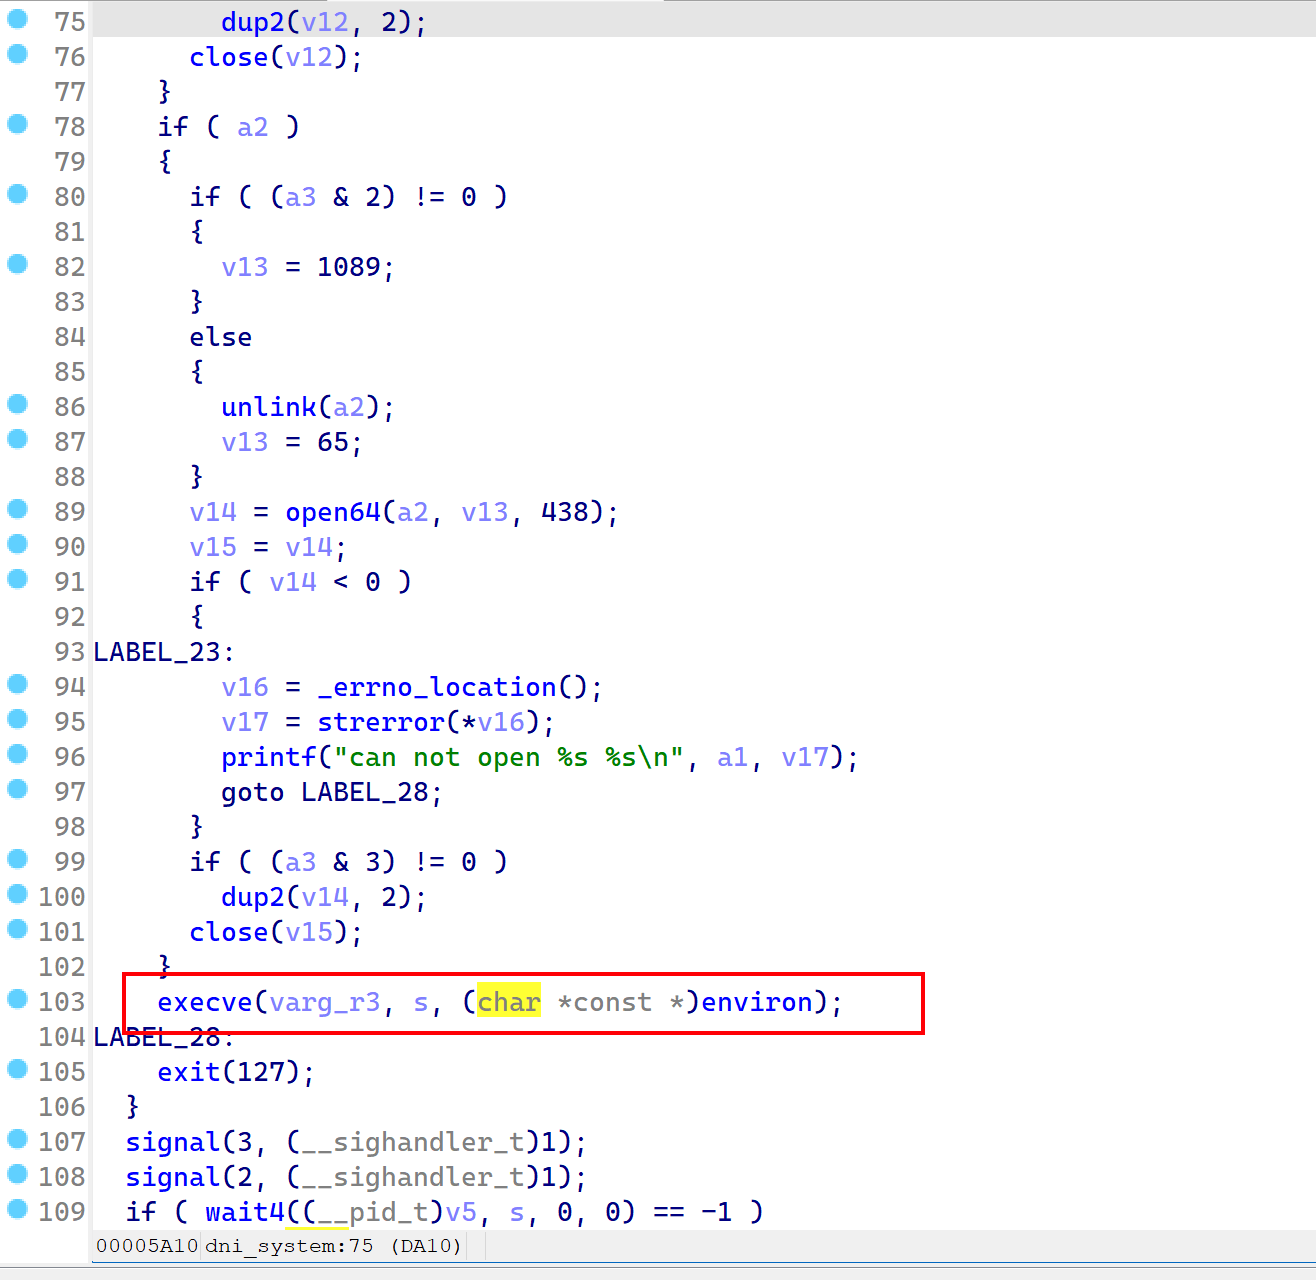This screenshot has width=1316, height=1280.
Task: Click the highlighted char keyword
Action: [509, 1002]
